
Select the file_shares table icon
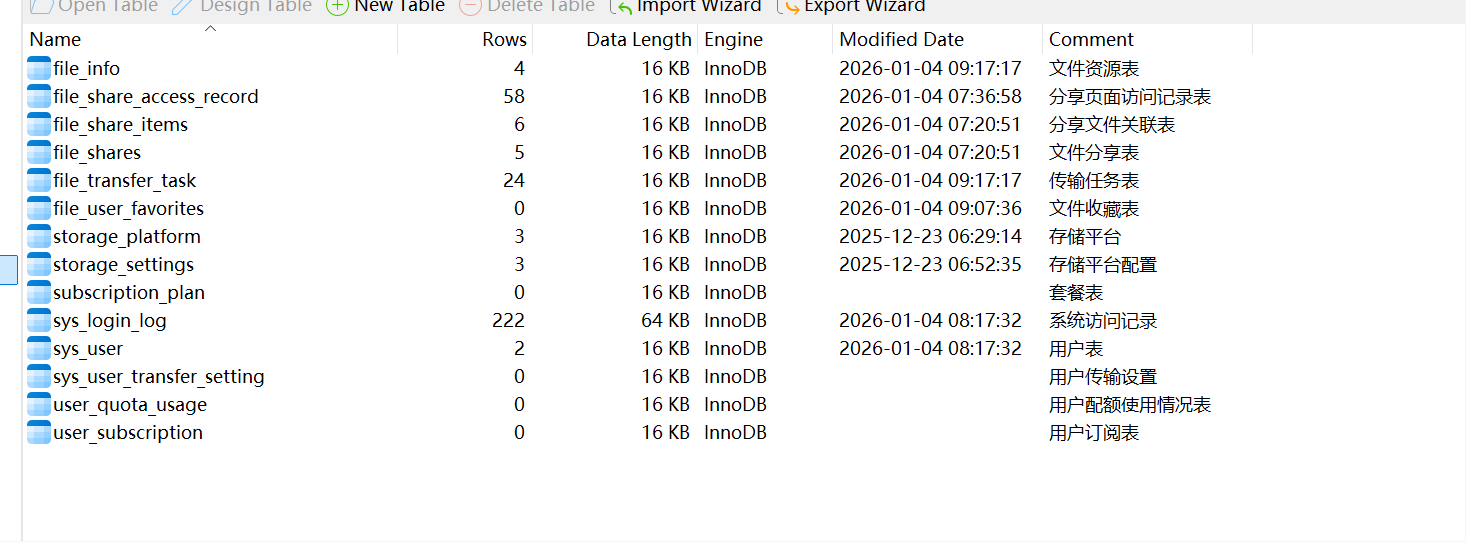coord(39,153)
